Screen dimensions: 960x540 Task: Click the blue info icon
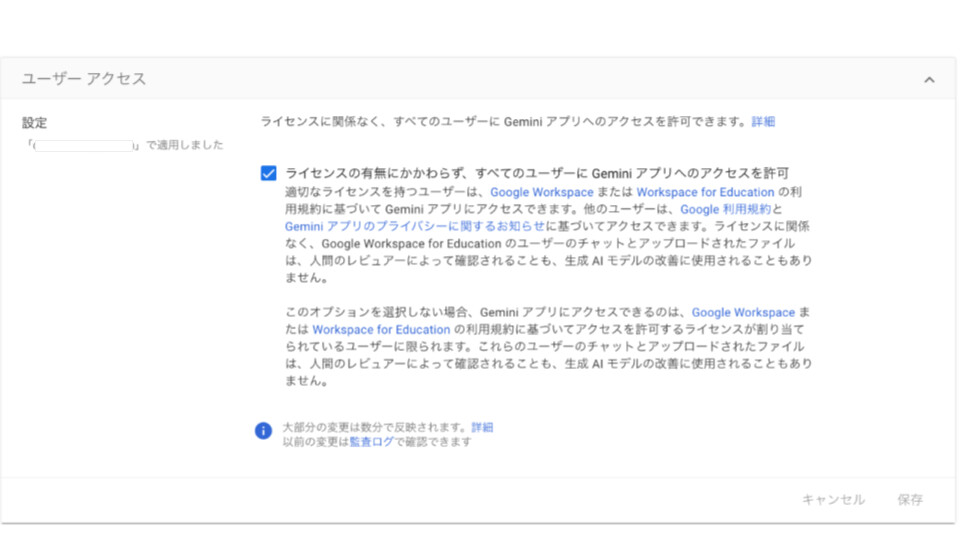[263, 430]
